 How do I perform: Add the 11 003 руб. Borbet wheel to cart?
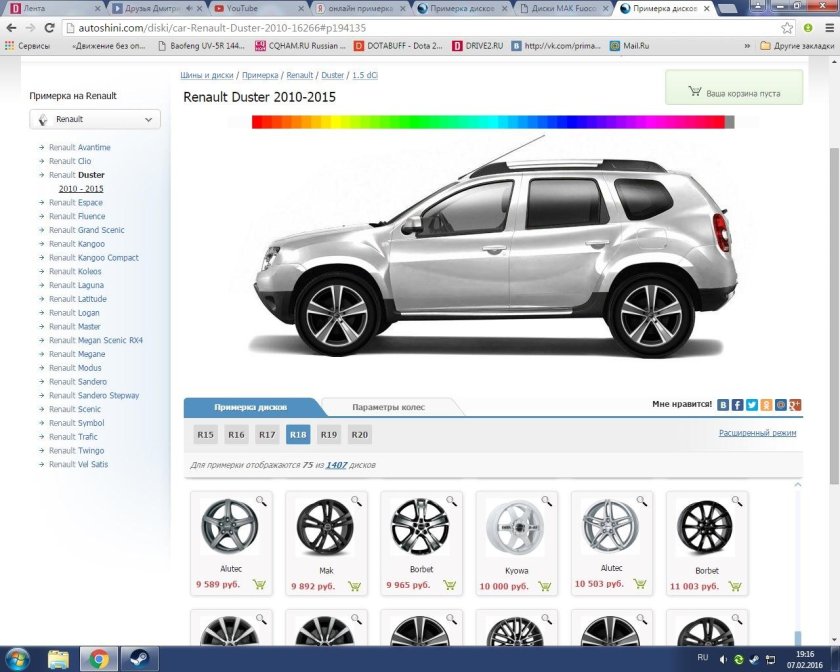[x=736, y=585]
